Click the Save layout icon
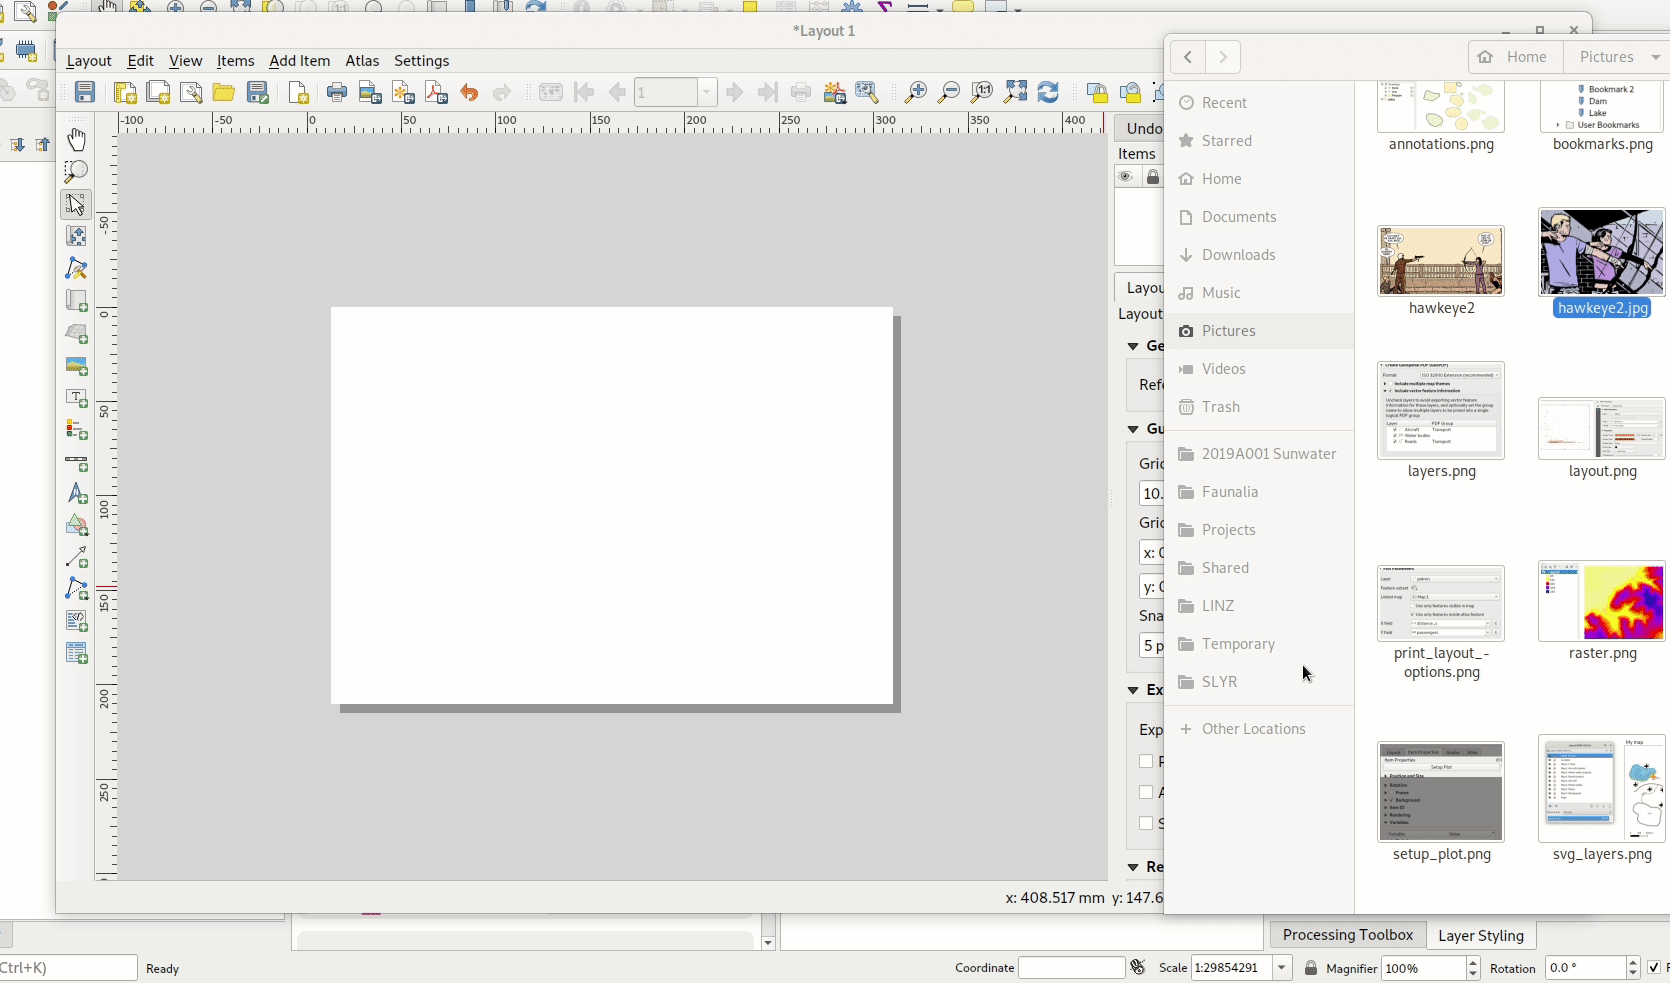This screenshot has width=1670, height=983. tap(85, 93)
